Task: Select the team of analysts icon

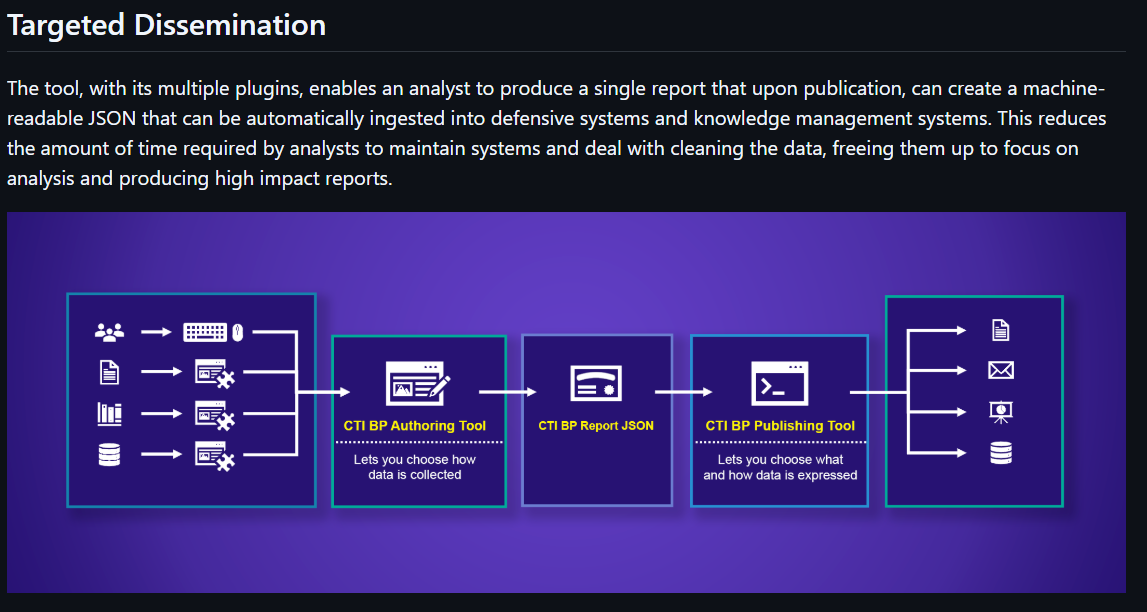Action: click(x=108, y=330)
